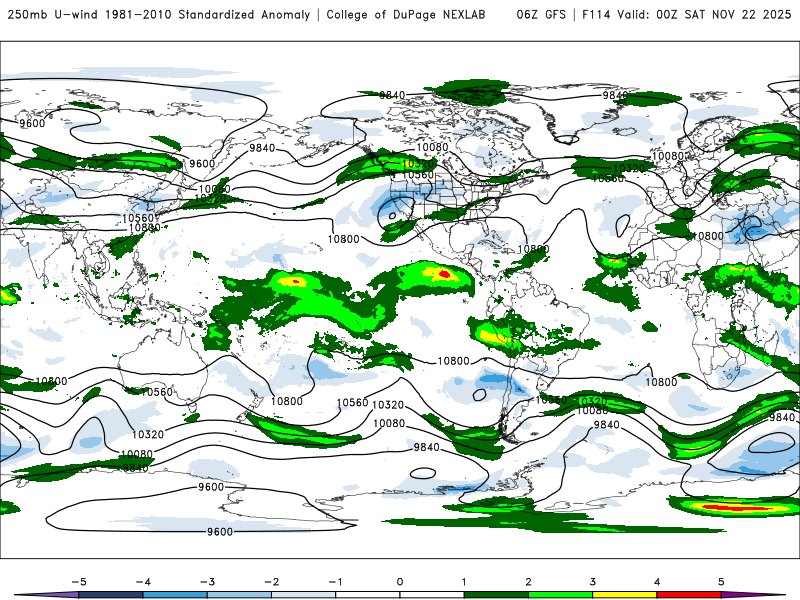Click the blue colorbar segment between -4 and -3
Viewport: 800px width, 600px height.
[175, 595]
